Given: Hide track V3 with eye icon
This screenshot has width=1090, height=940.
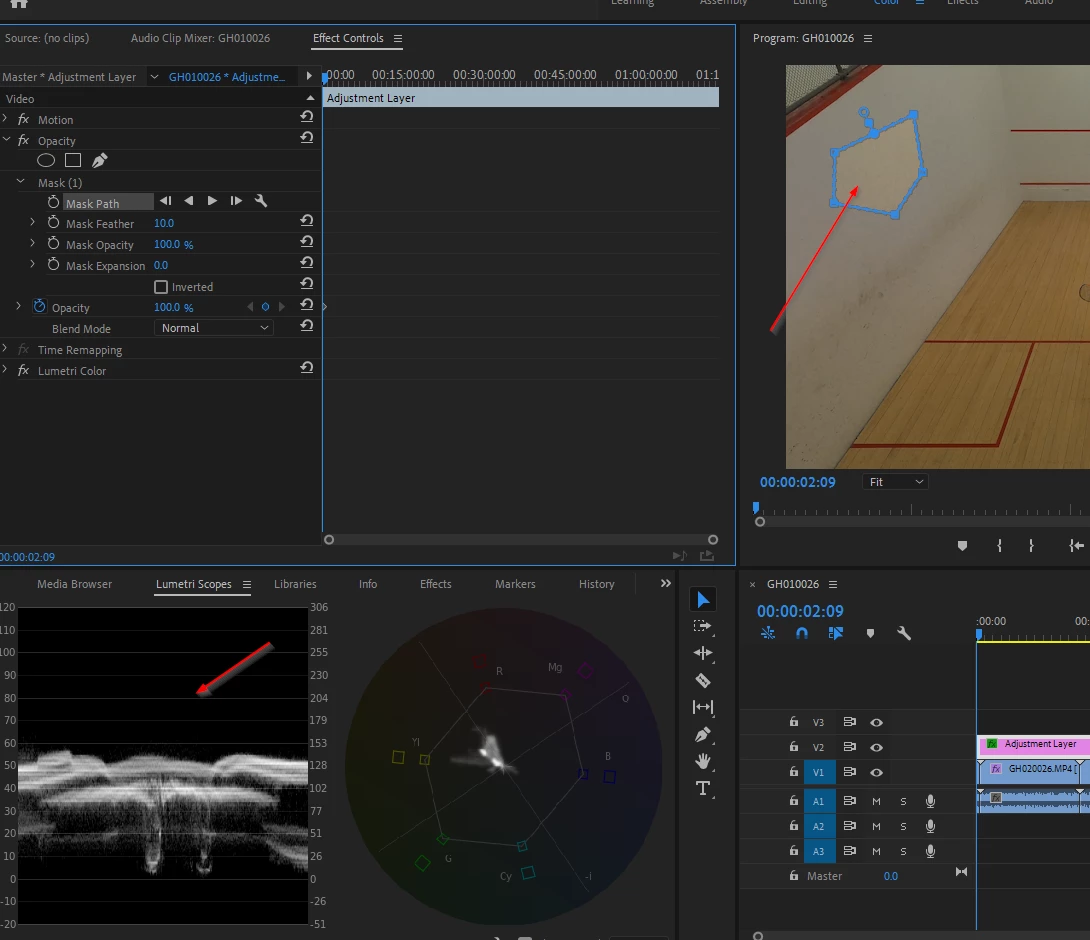Looking at the screenshot, I should (877, 722).
